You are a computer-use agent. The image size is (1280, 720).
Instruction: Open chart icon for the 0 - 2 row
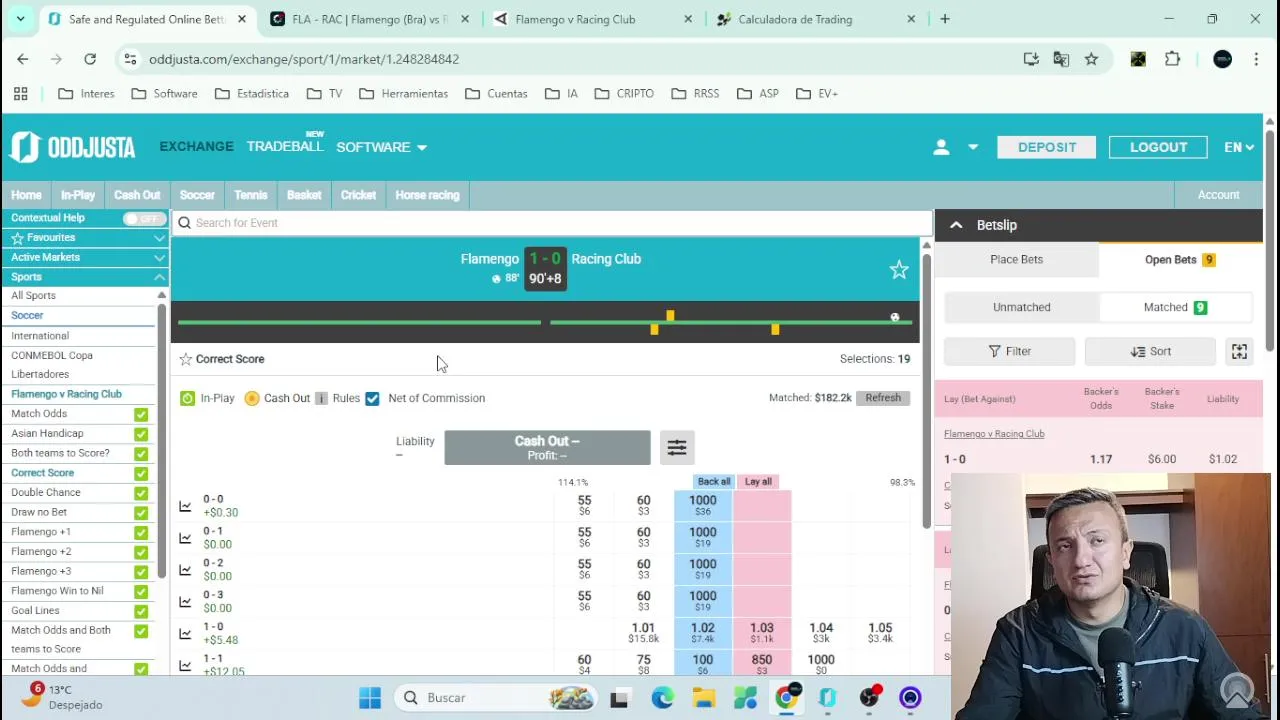[185, 570]
